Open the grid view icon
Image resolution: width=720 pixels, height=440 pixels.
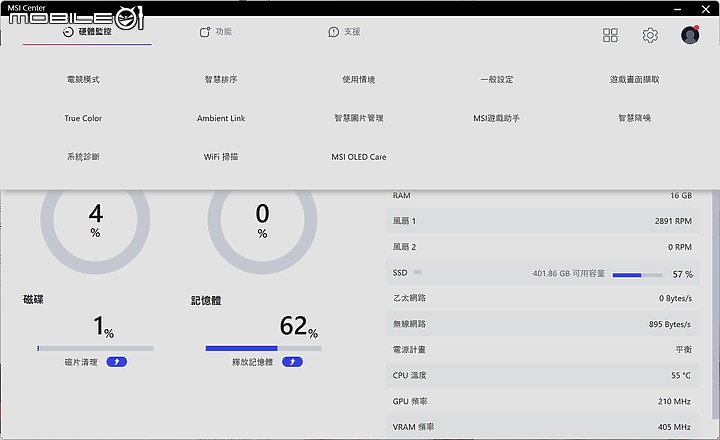click(610, 35)
